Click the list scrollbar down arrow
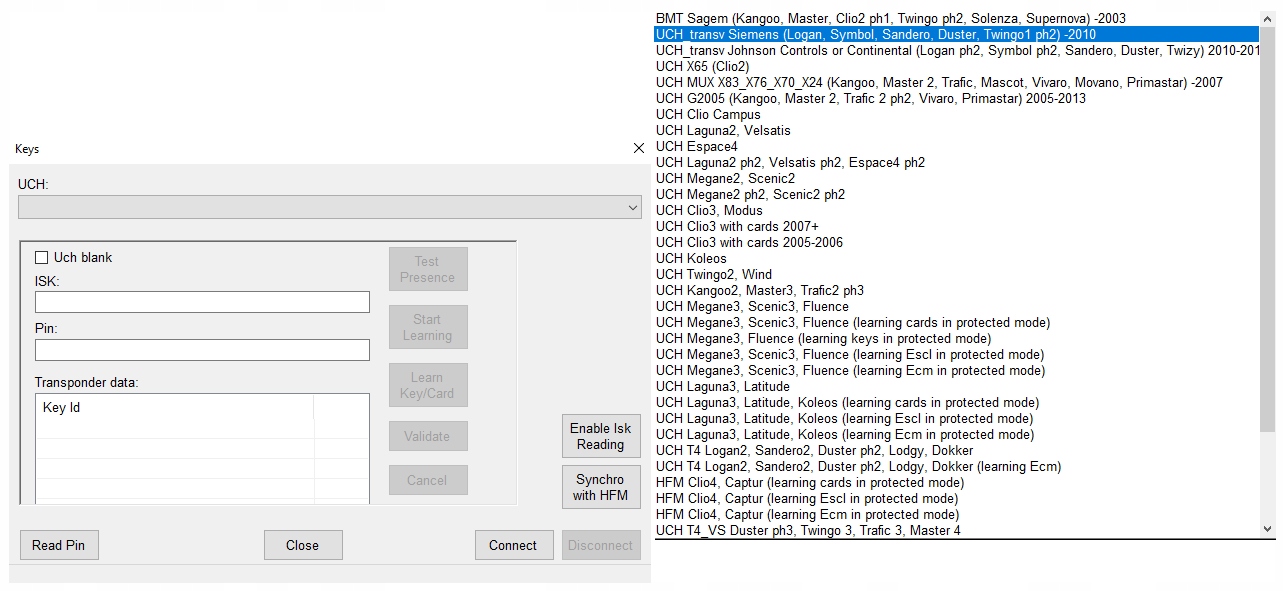Viewport: 1284px width, 591px height. [x=1268, y=529]
